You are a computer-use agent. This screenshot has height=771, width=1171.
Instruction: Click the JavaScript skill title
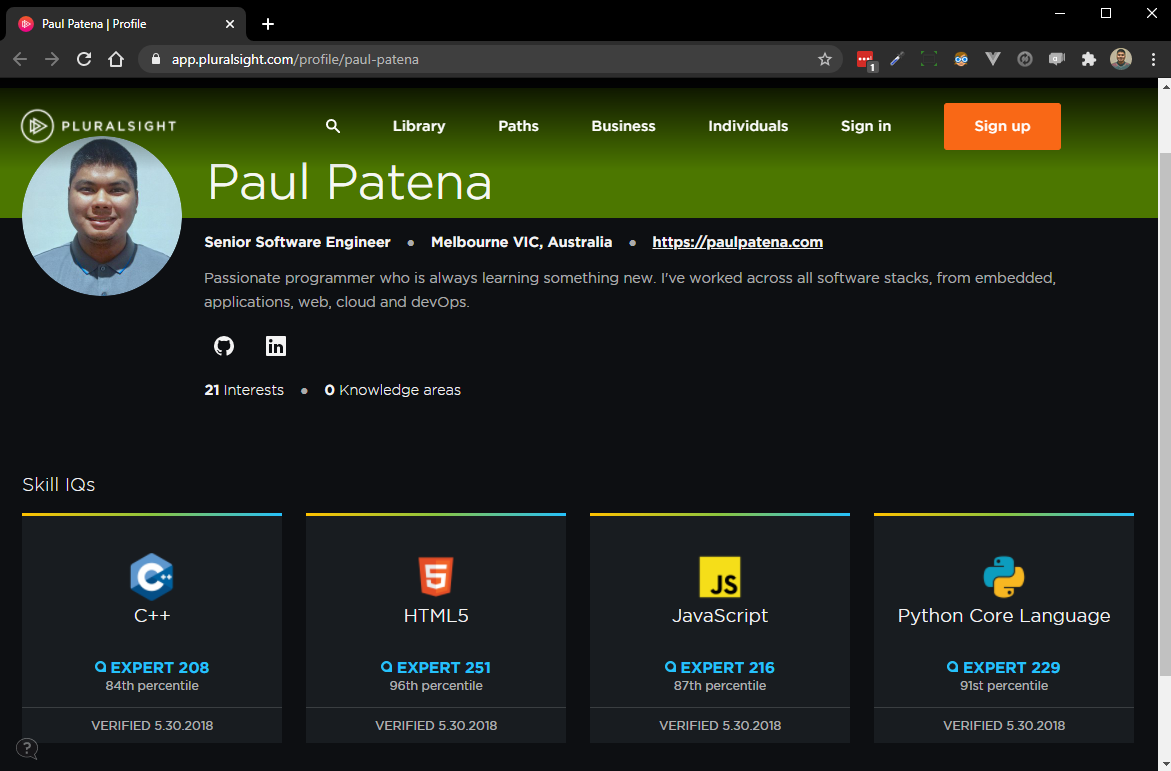pos(720,616)
